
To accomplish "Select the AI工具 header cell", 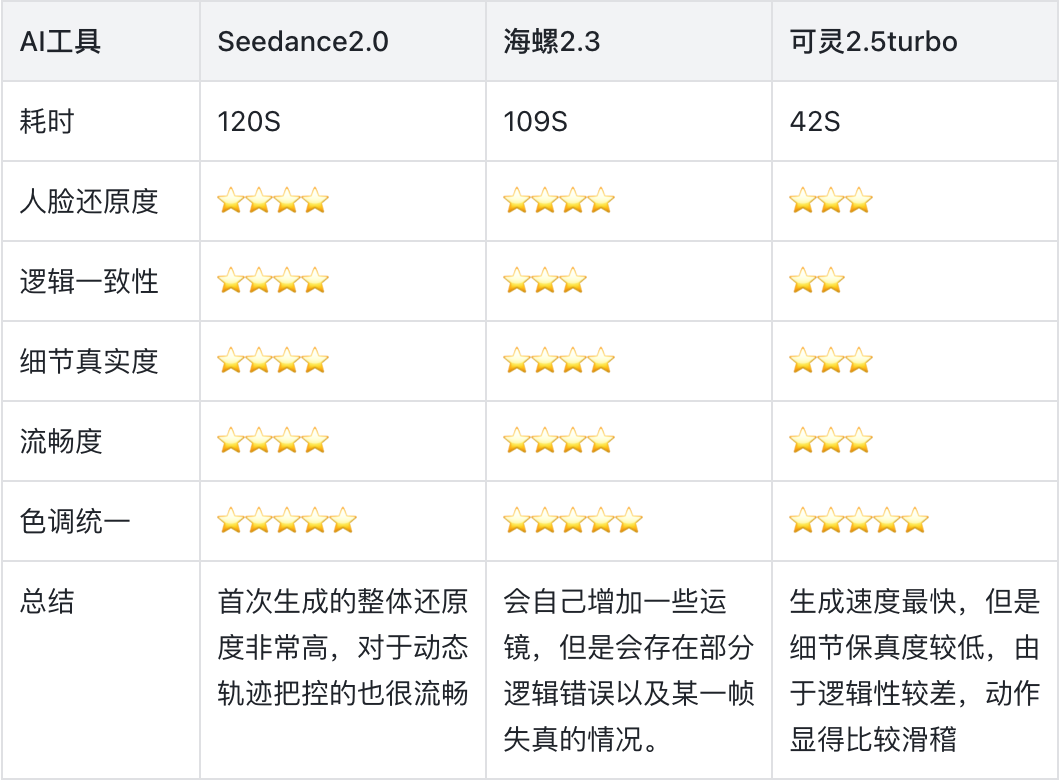I will click(x=60, y=42).
